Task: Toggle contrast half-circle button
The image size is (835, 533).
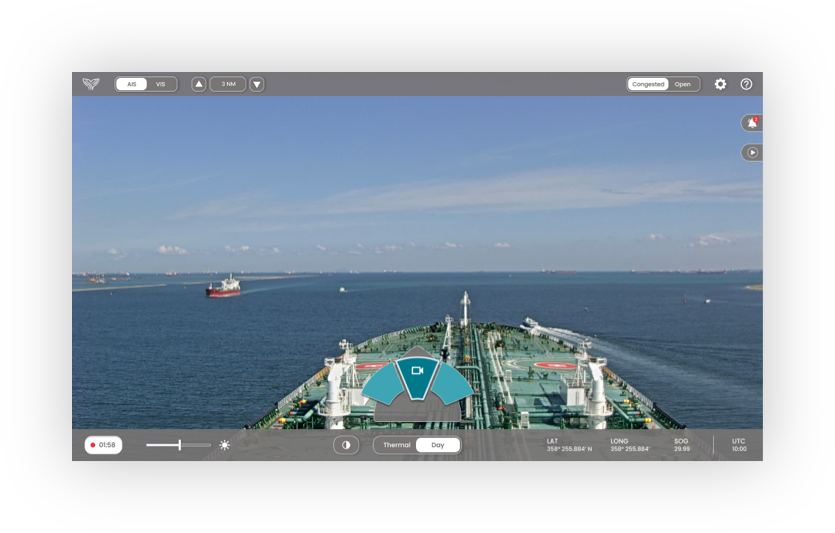Action: click(x=346, y=445)
